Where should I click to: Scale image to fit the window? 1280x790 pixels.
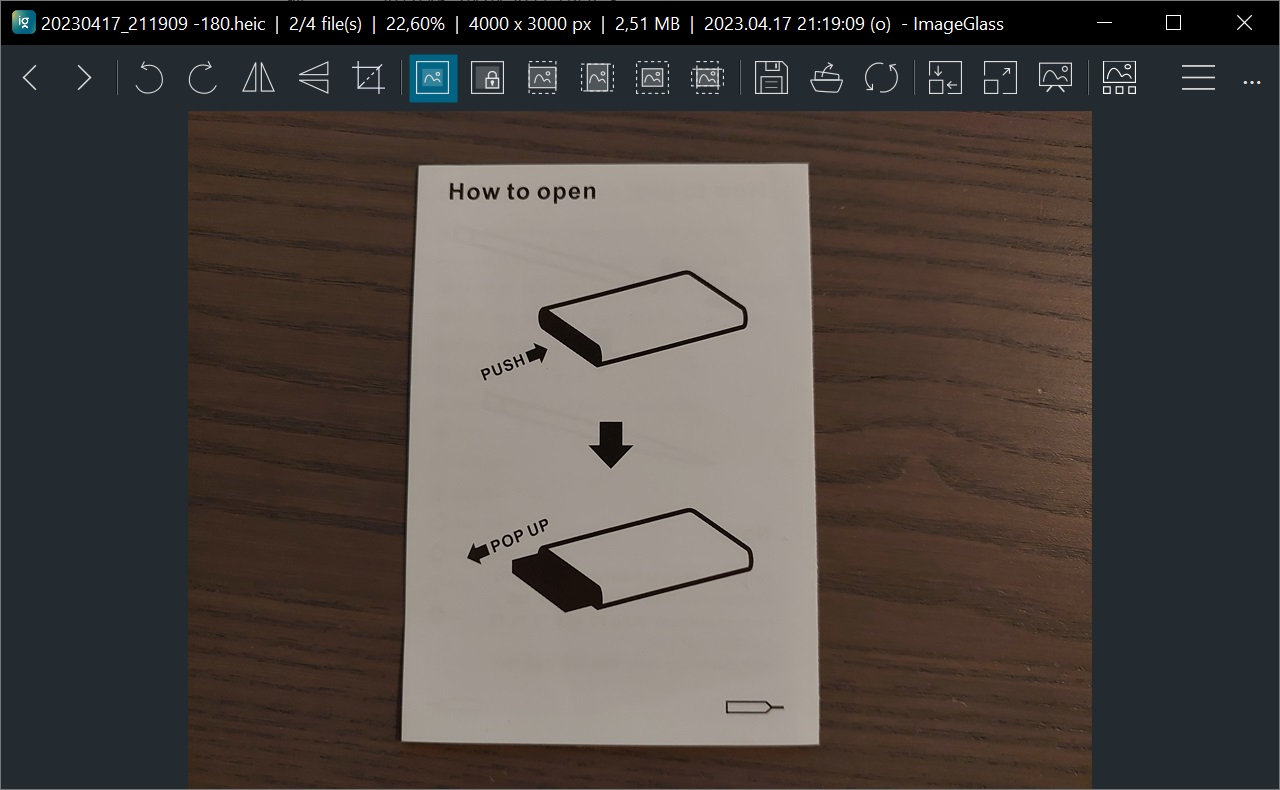pyautogui.click(x=943, y=78)
